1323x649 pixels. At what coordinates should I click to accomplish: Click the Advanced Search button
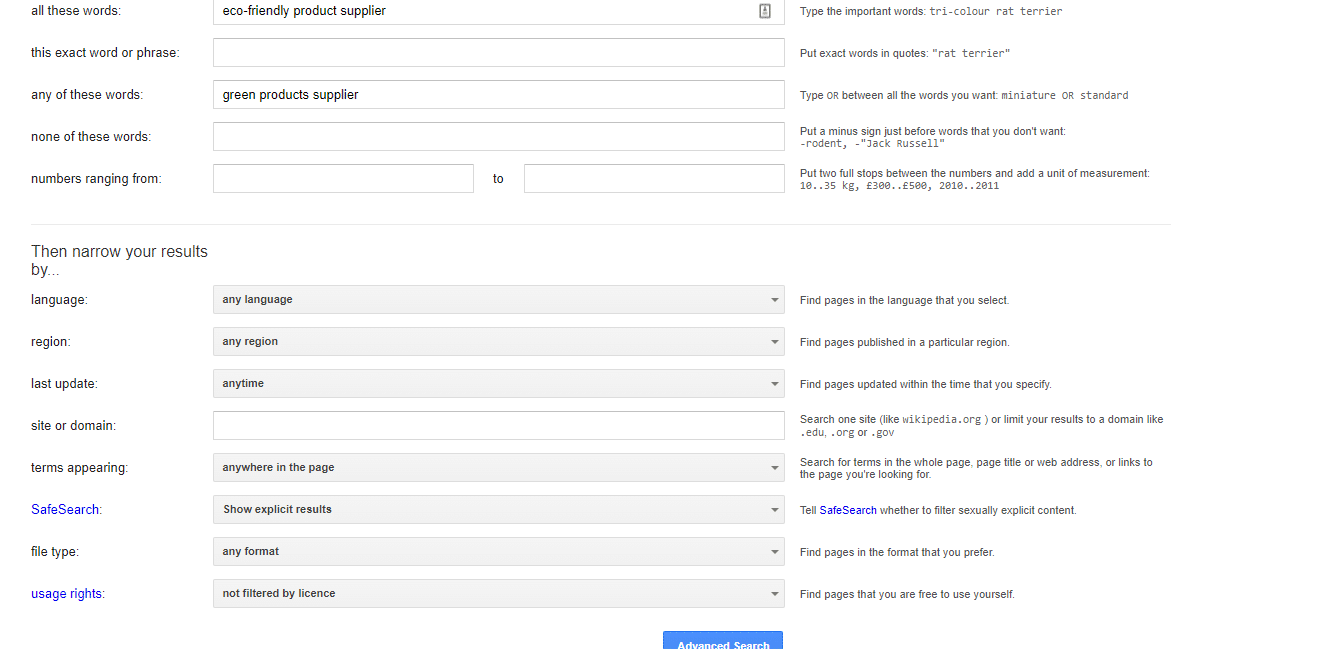click(x=722, y=641)
